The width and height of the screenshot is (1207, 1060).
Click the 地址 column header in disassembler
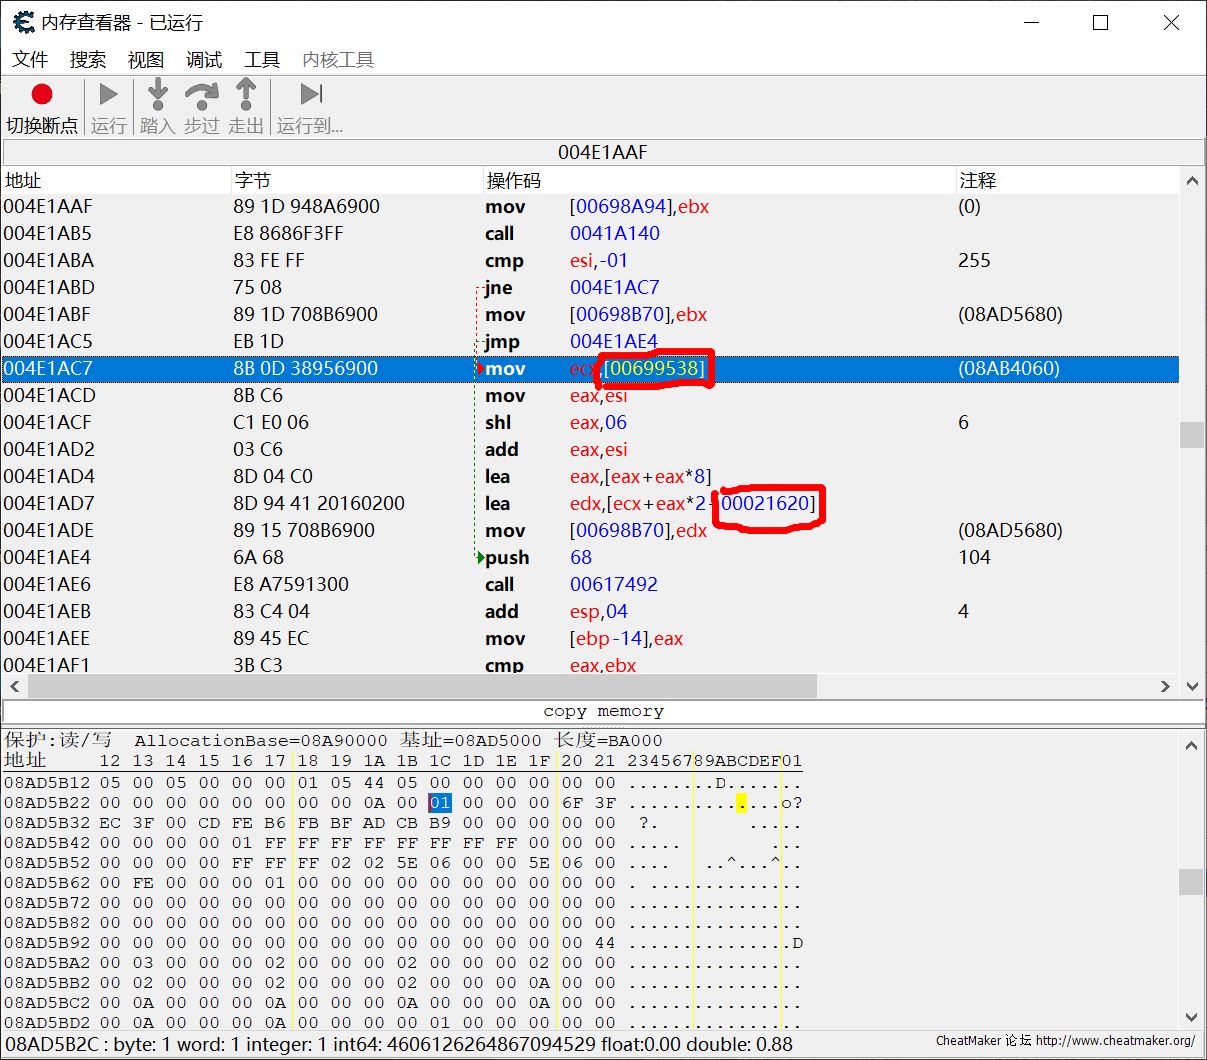(x=24, y=180)
